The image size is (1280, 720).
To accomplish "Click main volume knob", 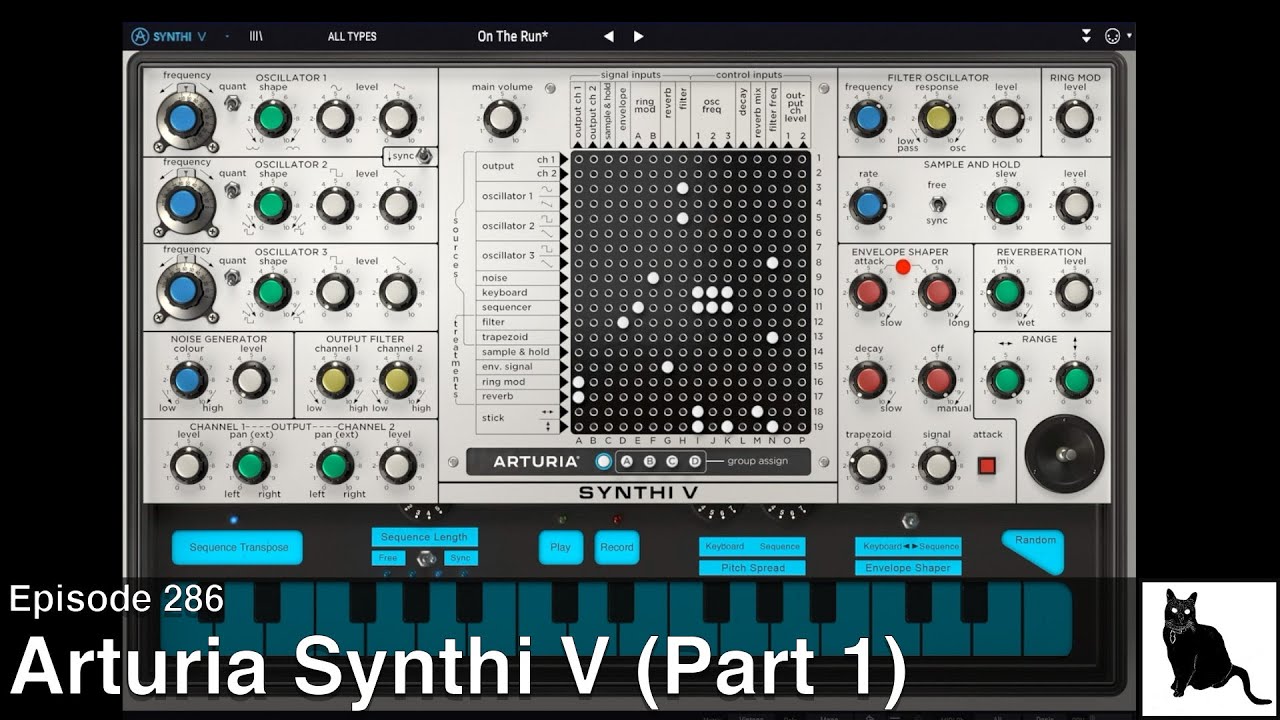I will 502,119.
